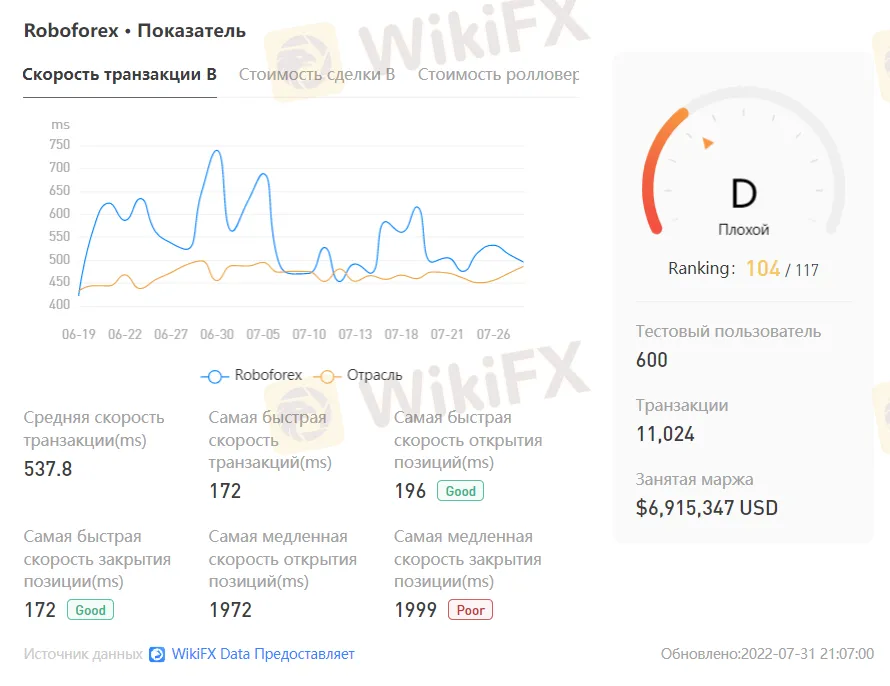Click the ranking number 104
Viewport: 890px width, 686px height.
click(x=763, y=268)
